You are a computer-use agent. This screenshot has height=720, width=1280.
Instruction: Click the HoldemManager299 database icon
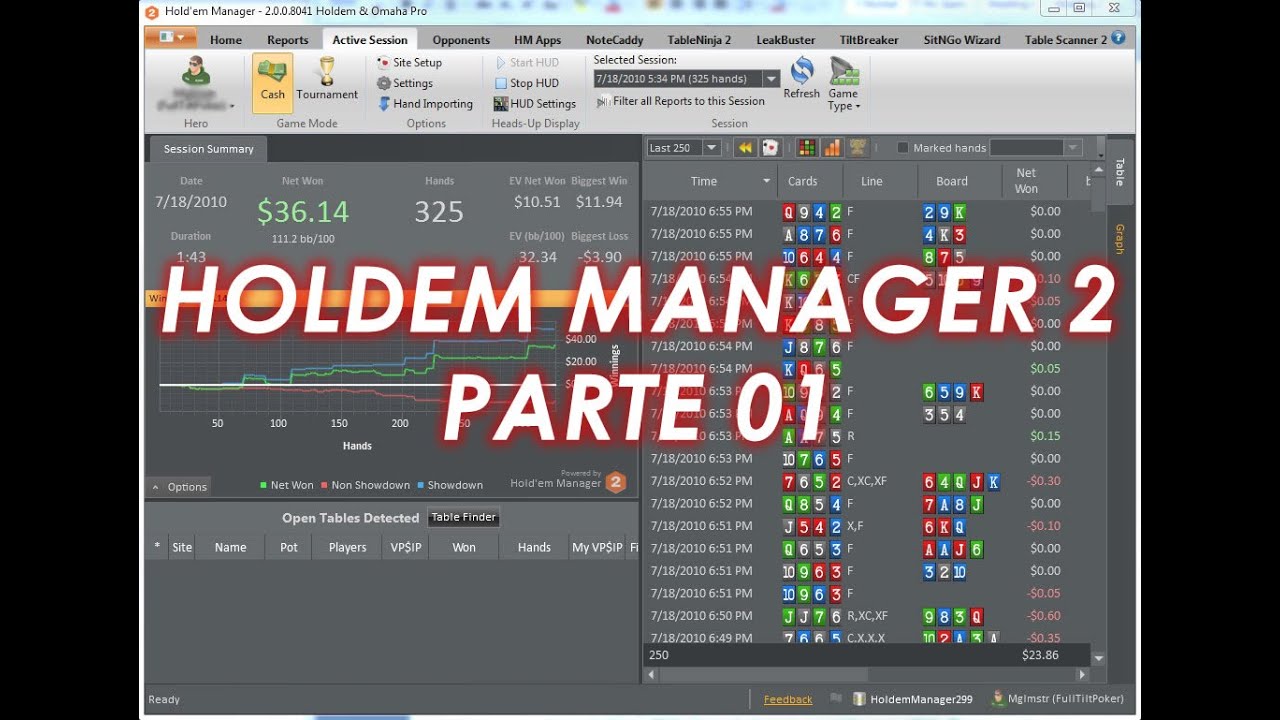858,699
